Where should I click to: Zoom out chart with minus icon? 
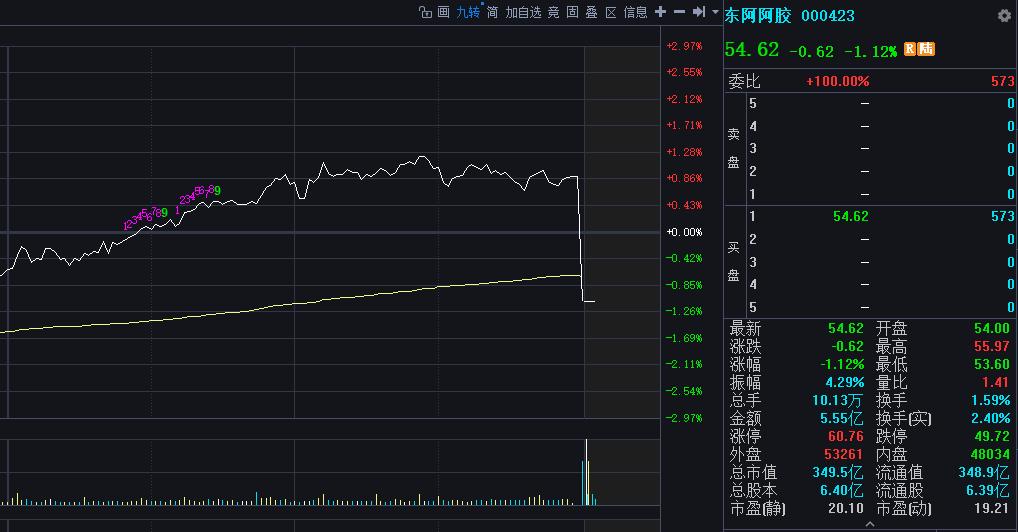click(679, 12)
